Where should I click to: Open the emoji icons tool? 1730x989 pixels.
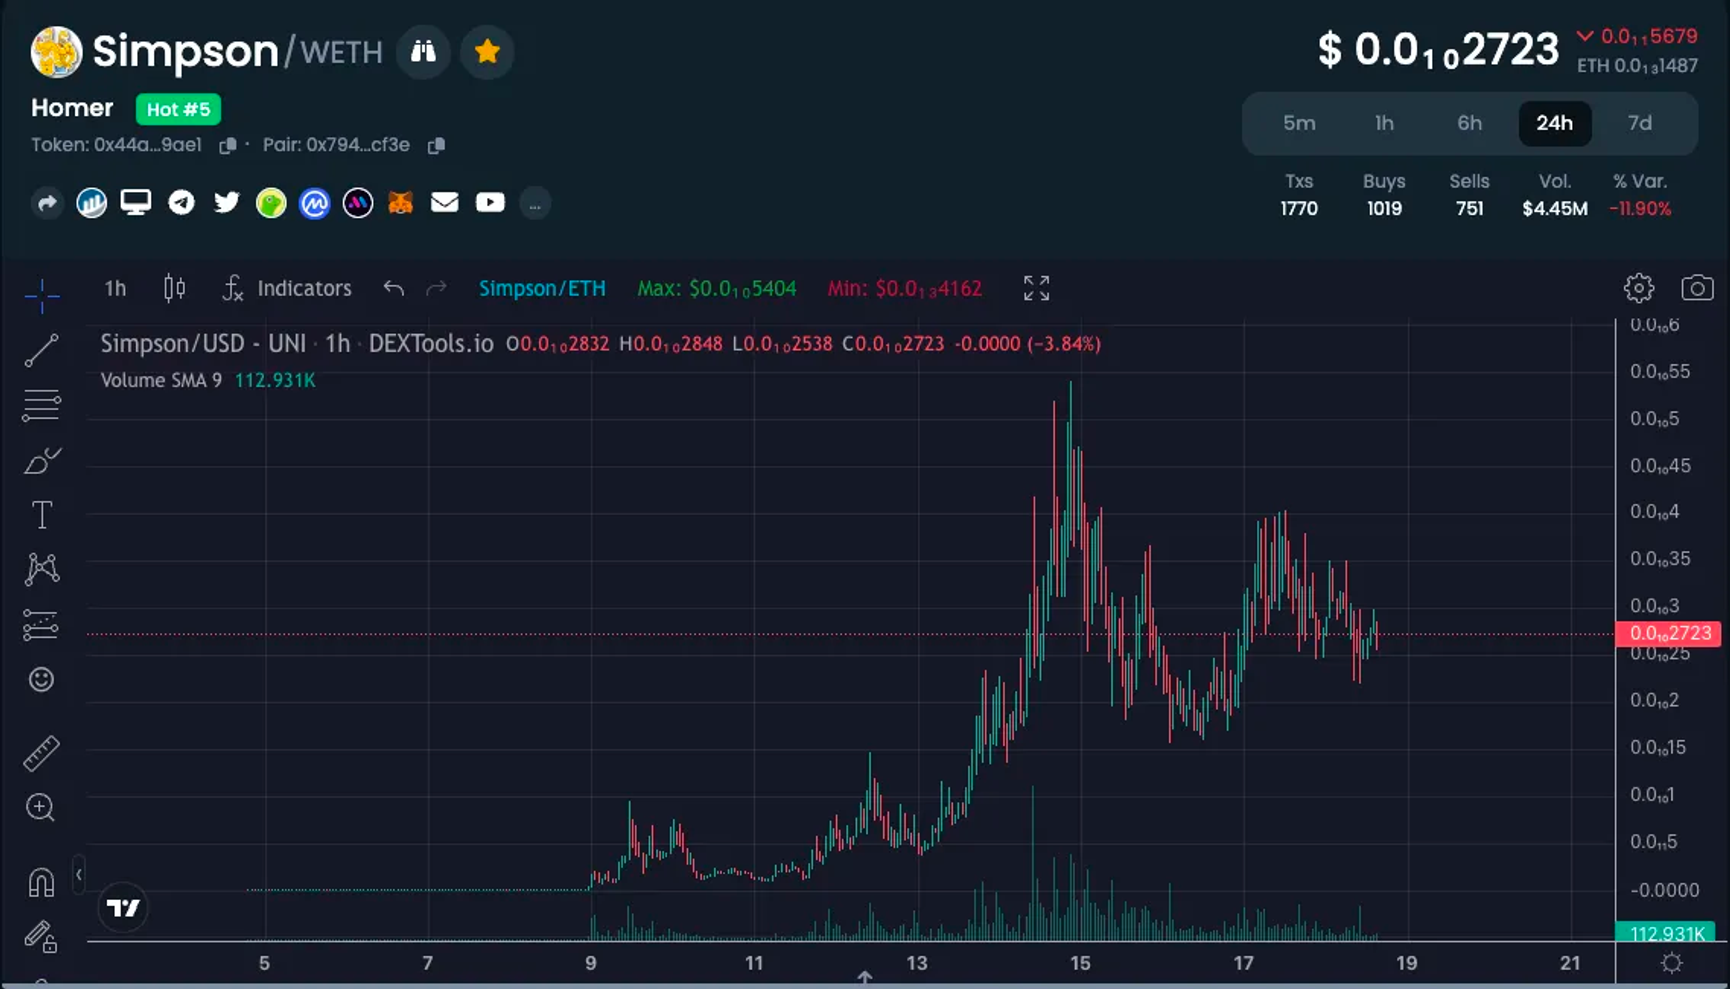[x=41, y=680]
